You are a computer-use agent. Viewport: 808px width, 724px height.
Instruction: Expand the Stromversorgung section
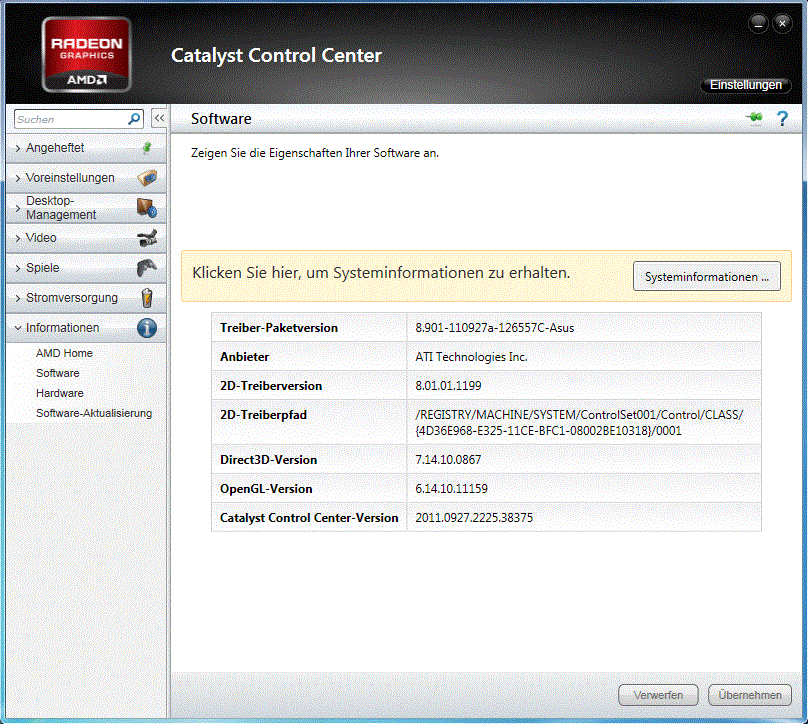click(x=86, y=298)
